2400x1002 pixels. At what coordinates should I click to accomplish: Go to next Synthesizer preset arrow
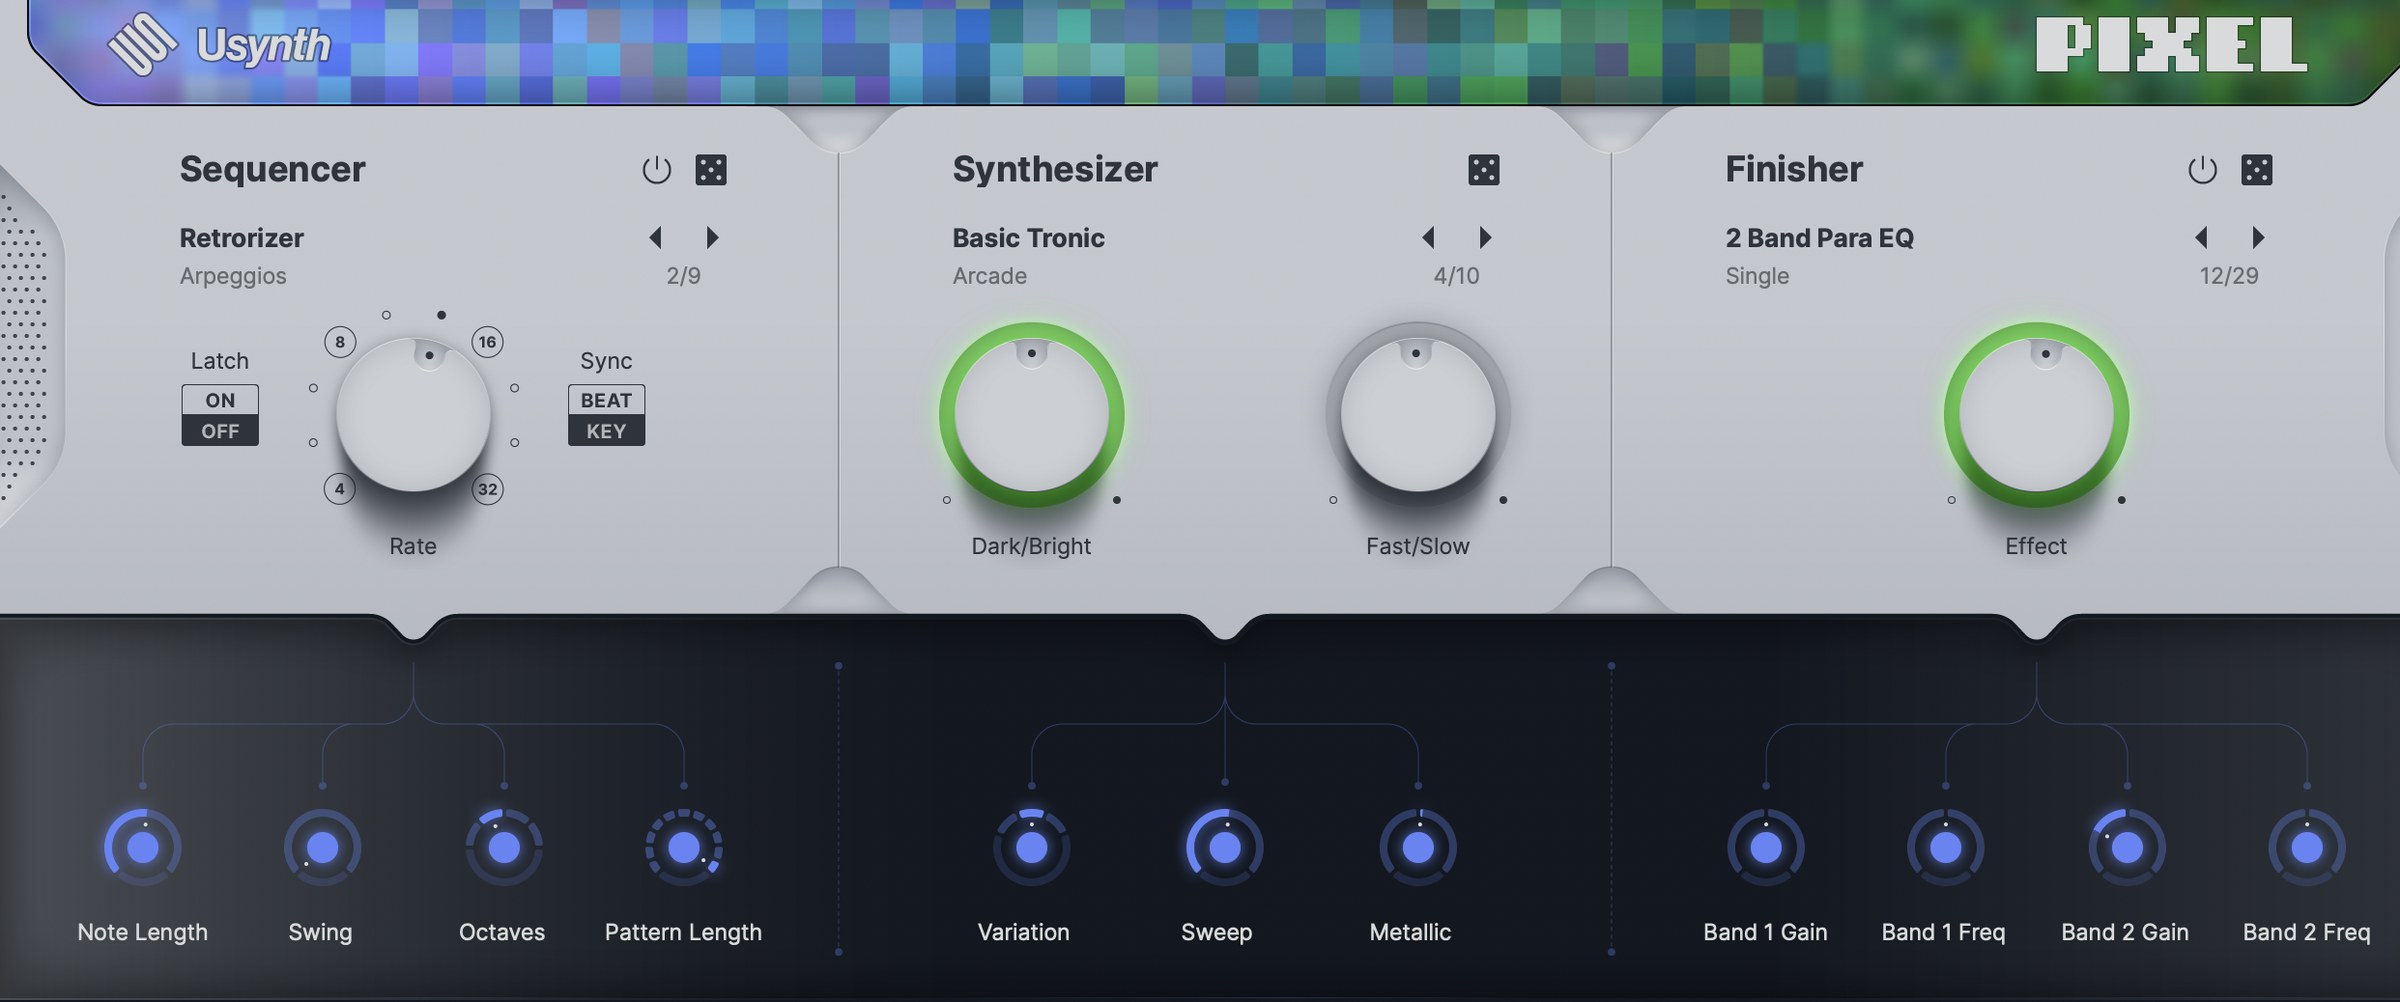[1485, 237]
